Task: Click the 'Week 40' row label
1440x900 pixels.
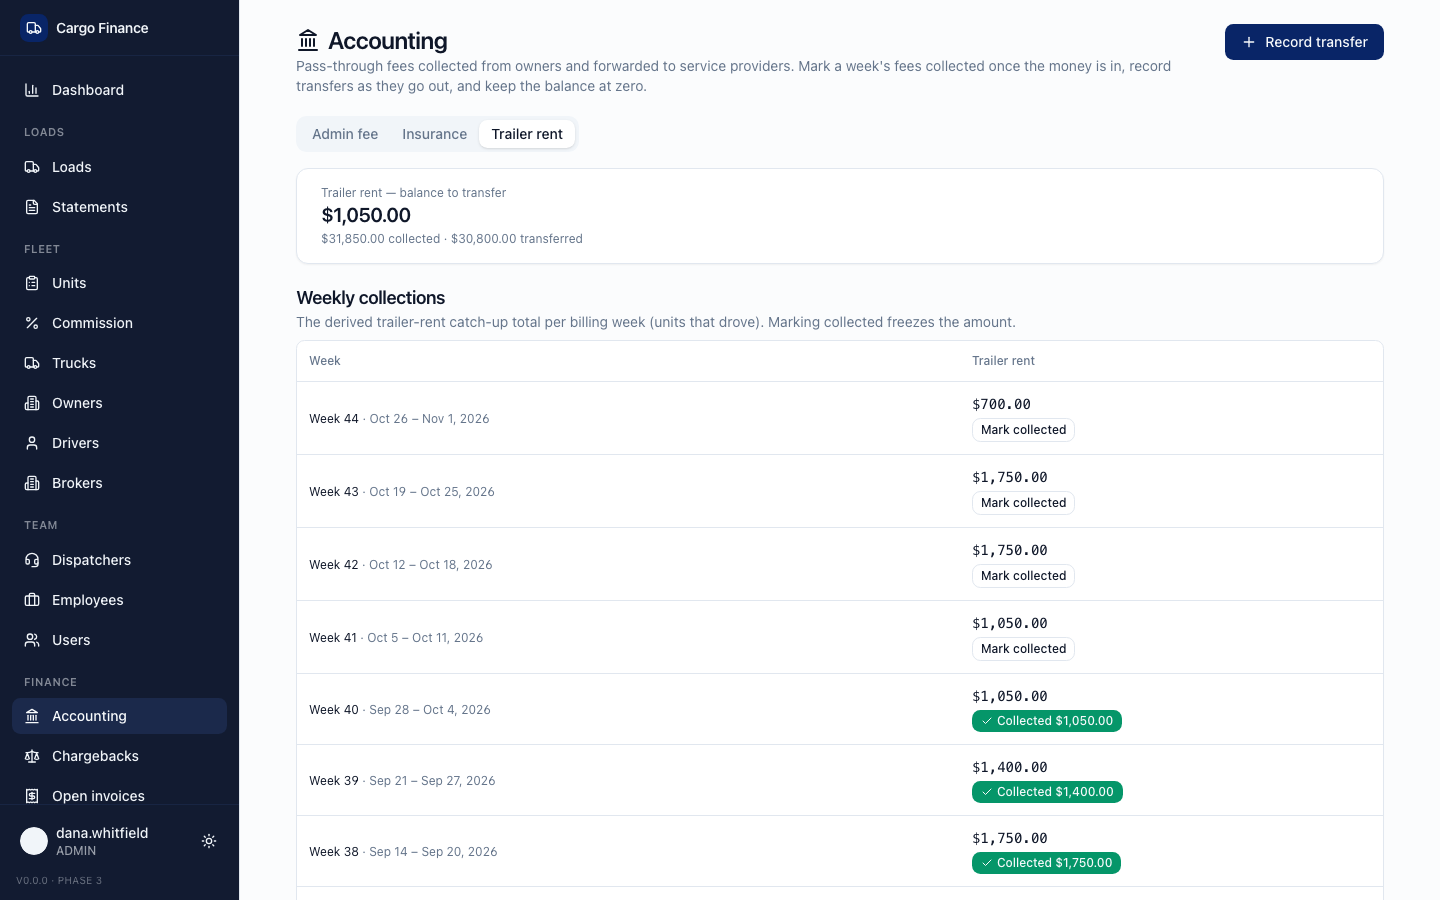Action: coord(333,710)
